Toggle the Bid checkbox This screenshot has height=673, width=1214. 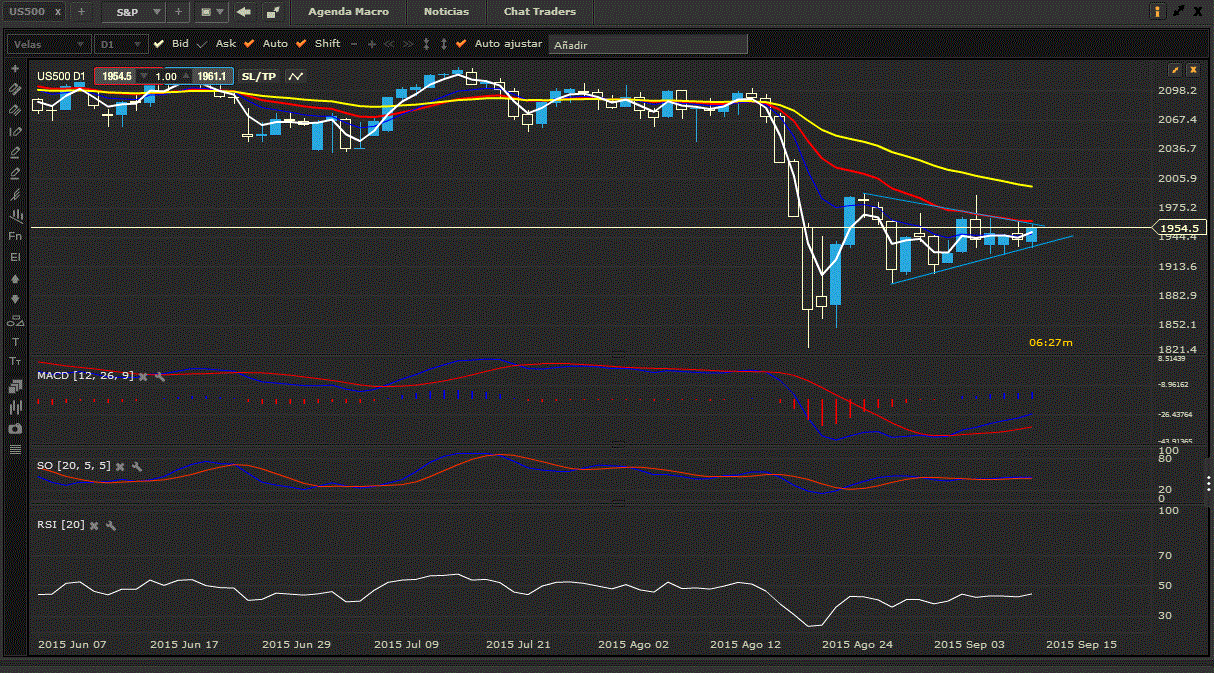point(159,44)
